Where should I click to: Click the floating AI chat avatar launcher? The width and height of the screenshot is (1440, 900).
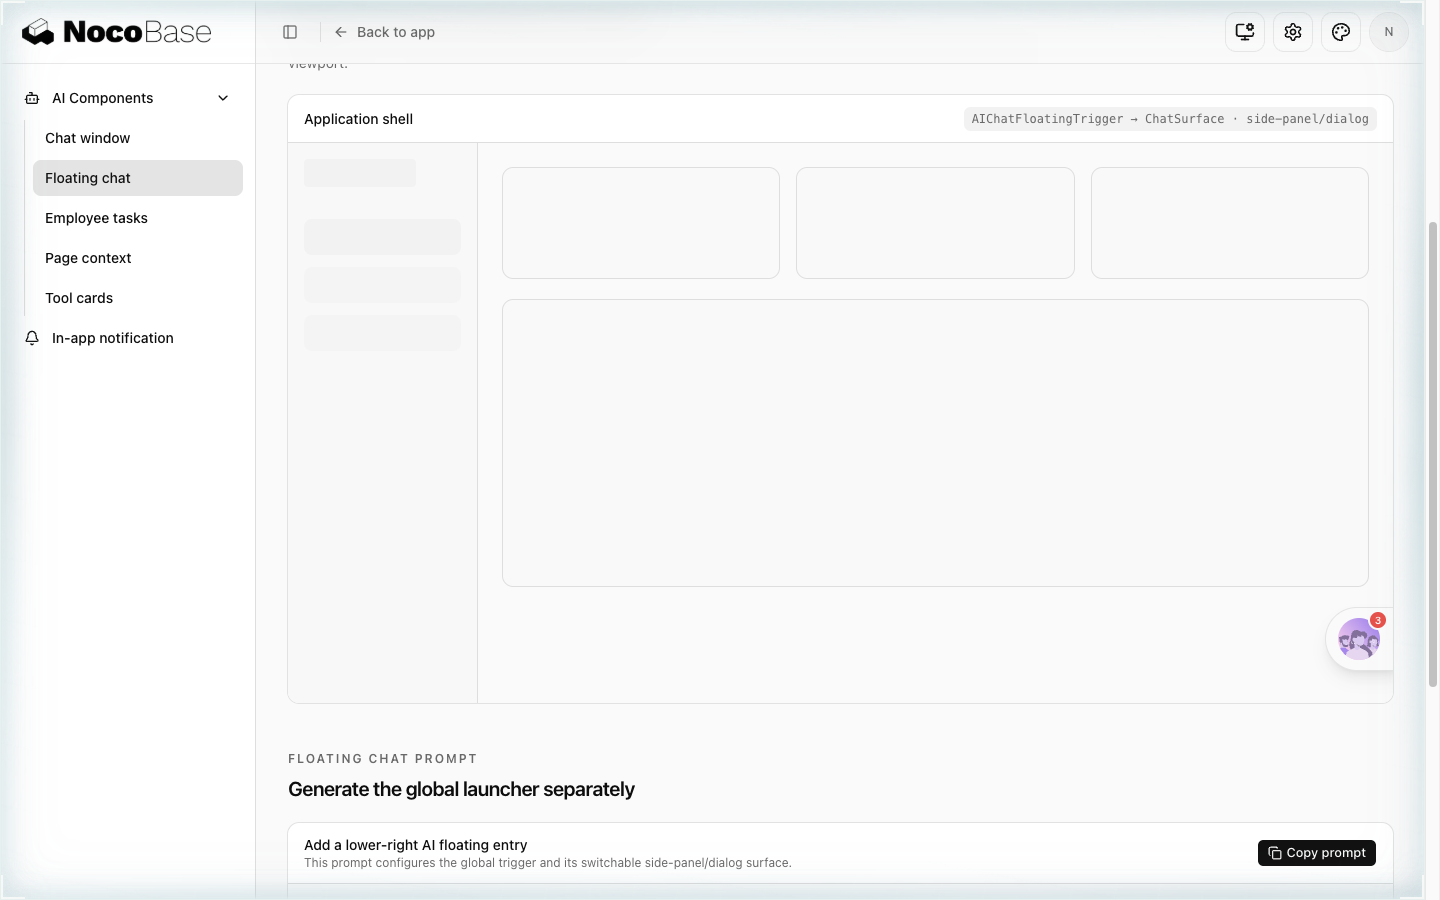click(x=1358, y=640)
